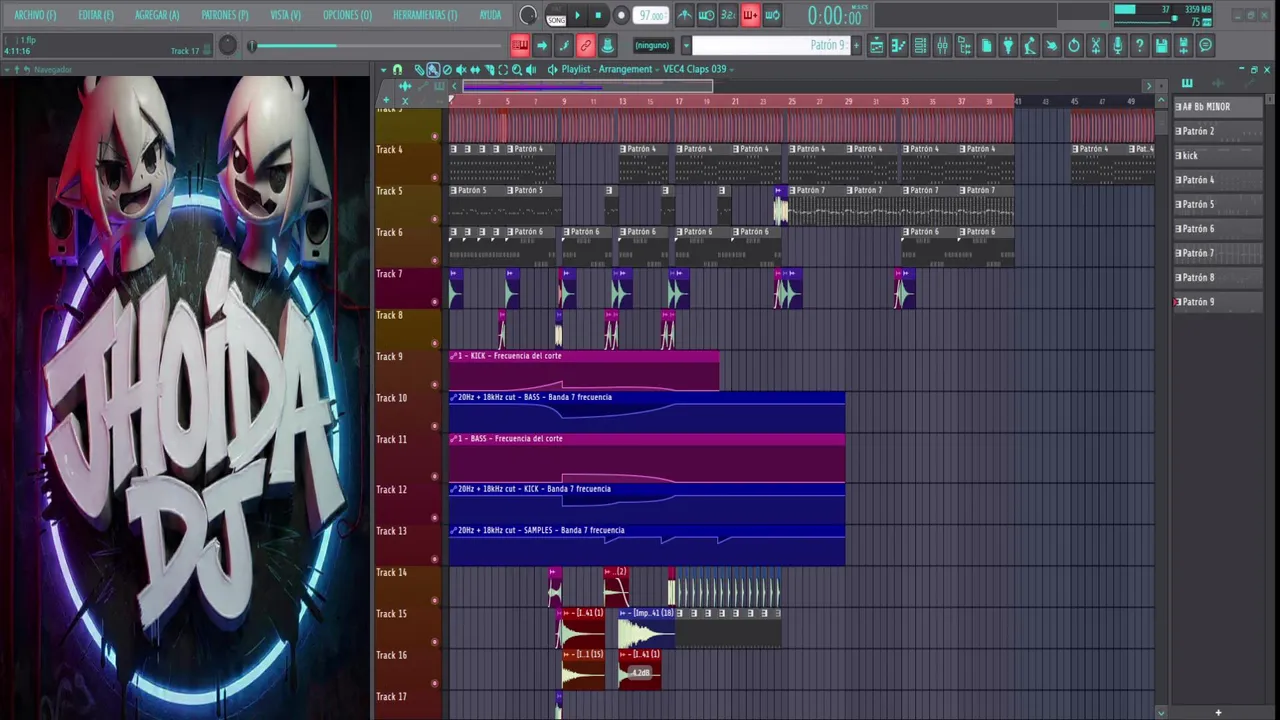Open the PATRONES menu
Viewport: 1280px width, 720px height.
[225, 15]
